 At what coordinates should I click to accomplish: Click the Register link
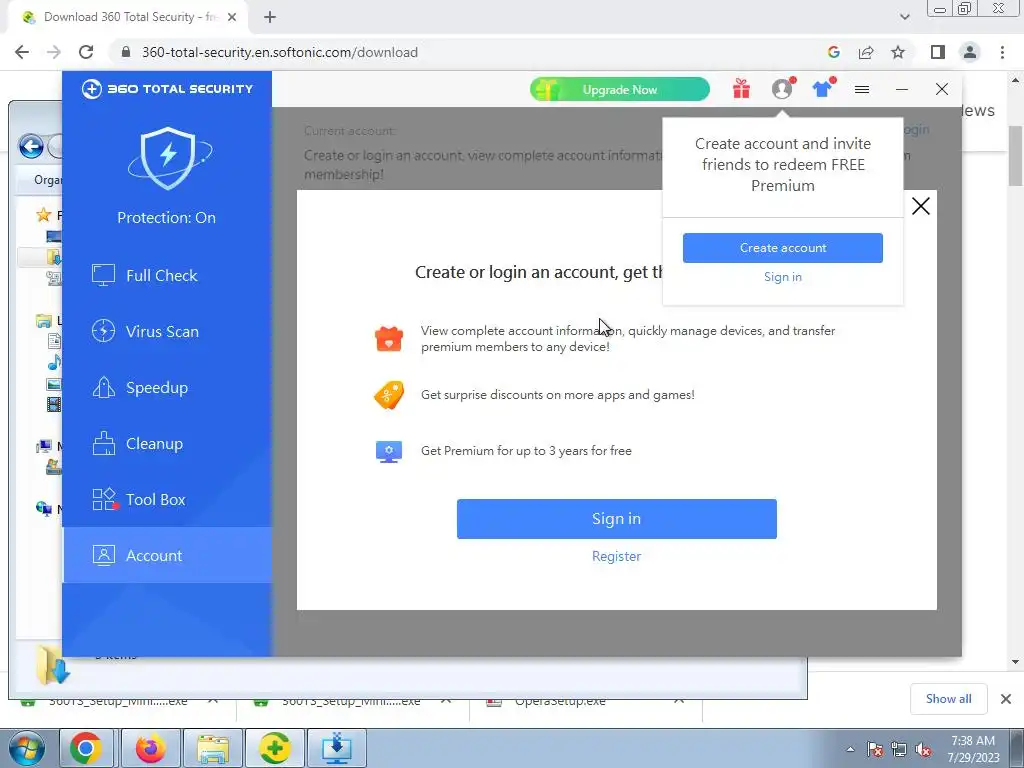point(616,556)
